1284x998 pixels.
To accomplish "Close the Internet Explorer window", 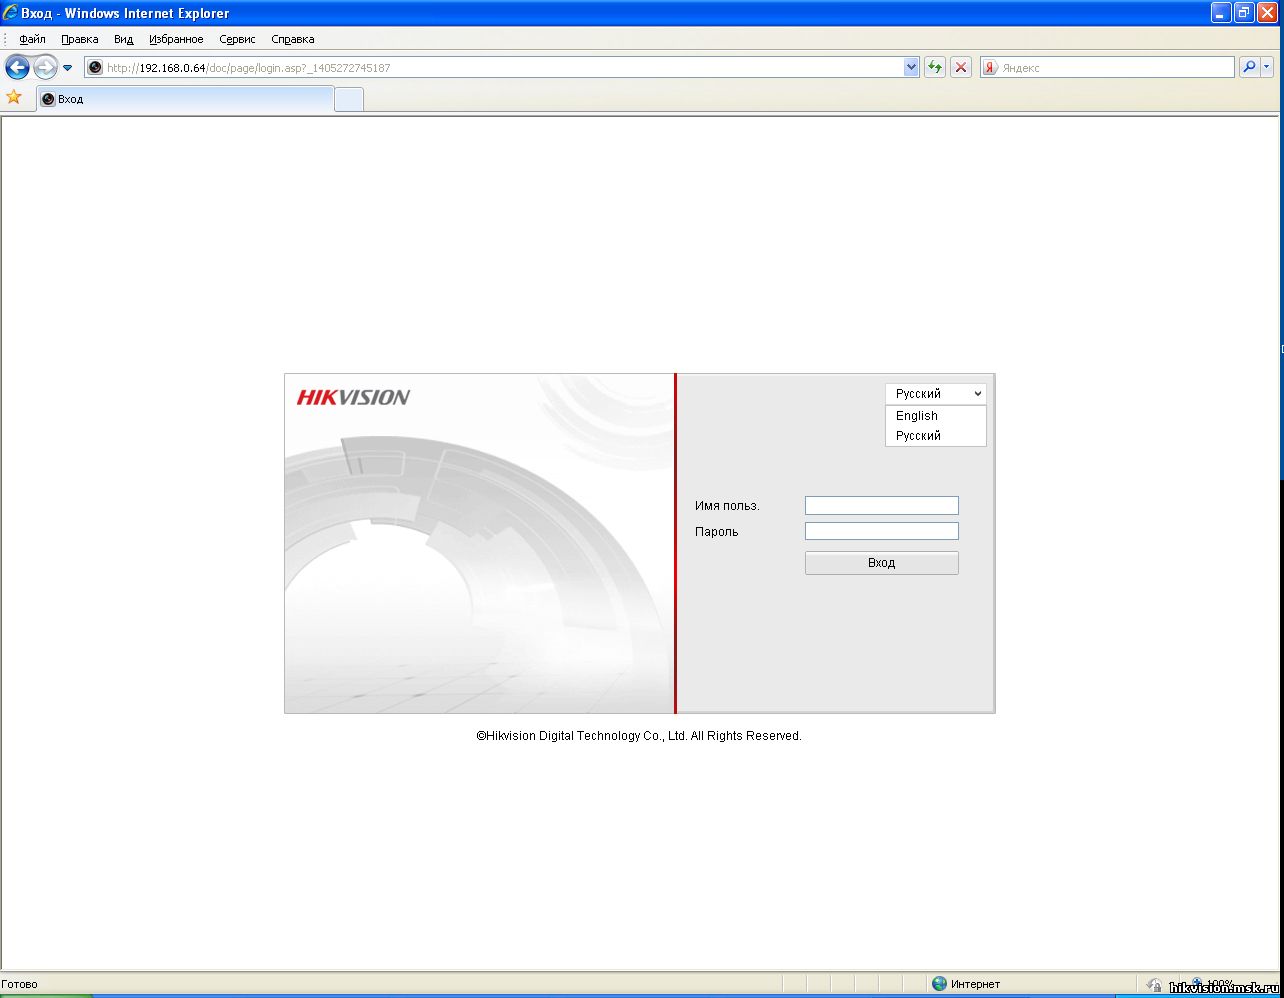I will click(x=1267, y=13).
